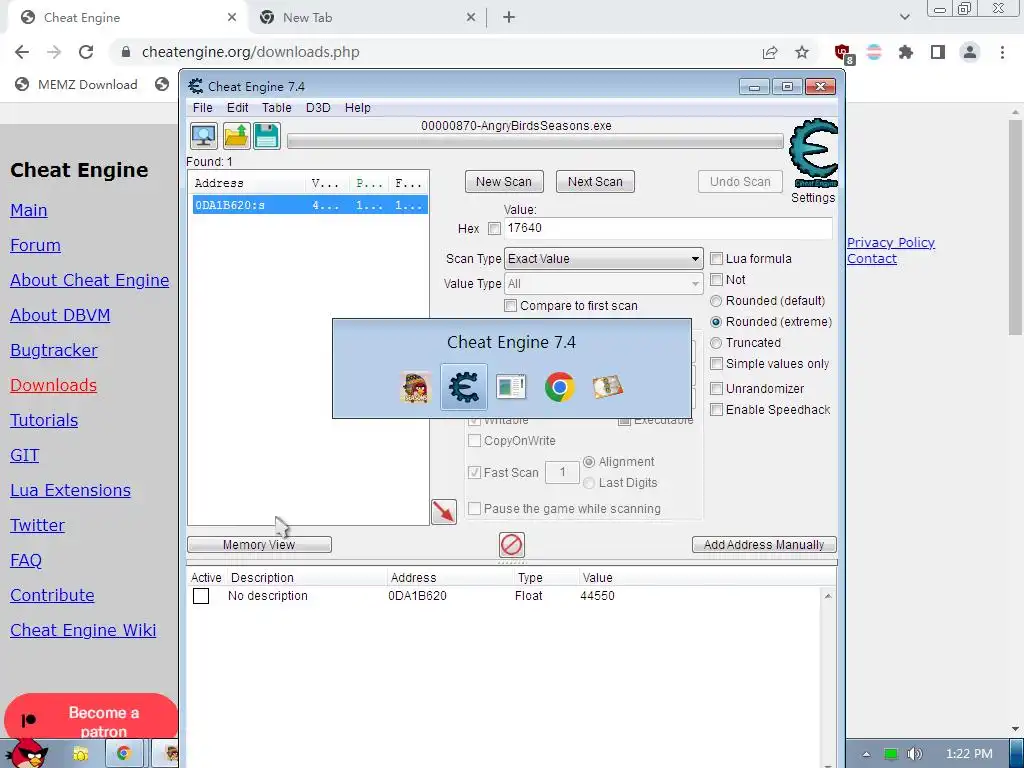Open the uBlock extension icon in Chrome
1024x768 pixels.
(x=843, y=53)
